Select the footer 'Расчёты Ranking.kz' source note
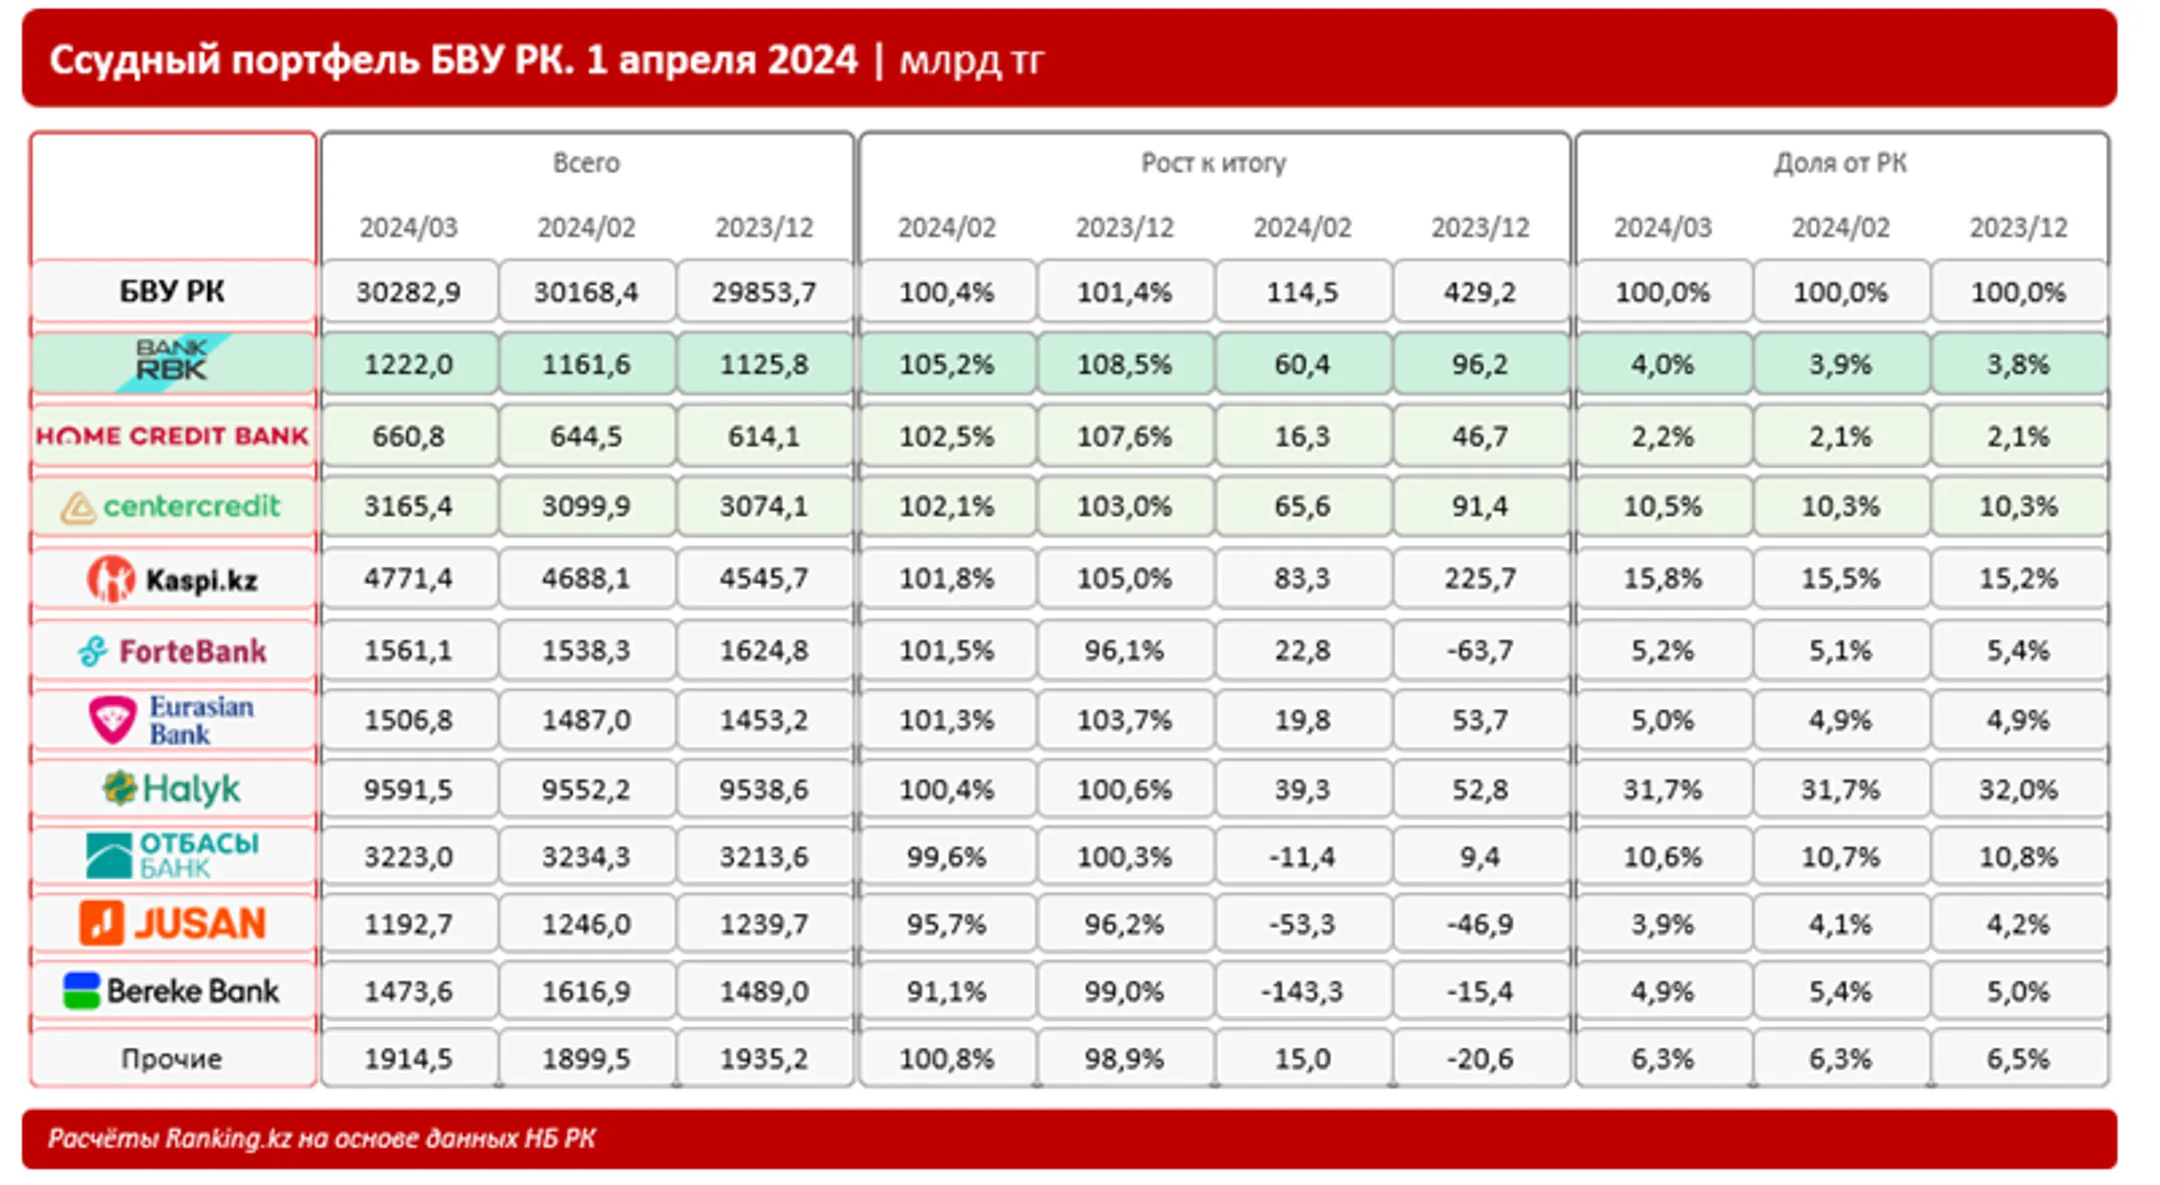2160x1185 pixels. (x=322, y=1139)
